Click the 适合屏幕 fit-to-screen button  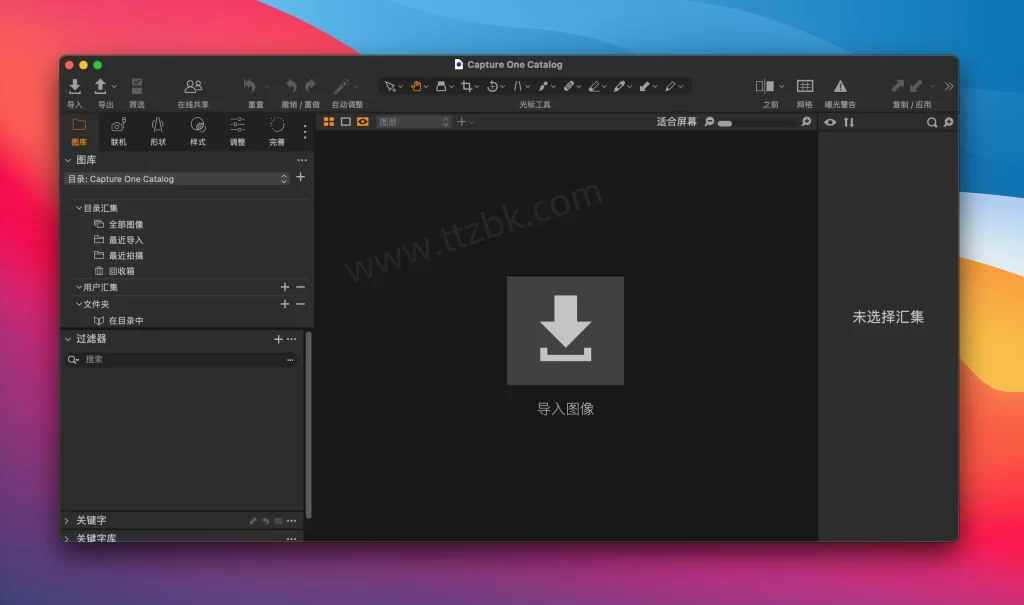click(676, 122)
